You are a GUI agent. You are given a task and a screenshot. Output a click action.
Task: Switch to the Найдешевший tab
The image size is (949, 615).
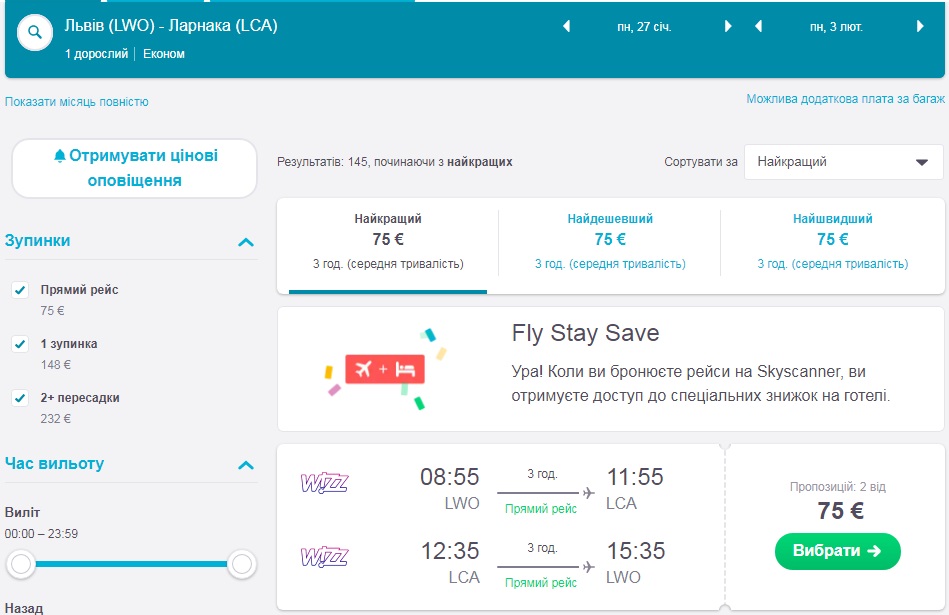point(609,241)
